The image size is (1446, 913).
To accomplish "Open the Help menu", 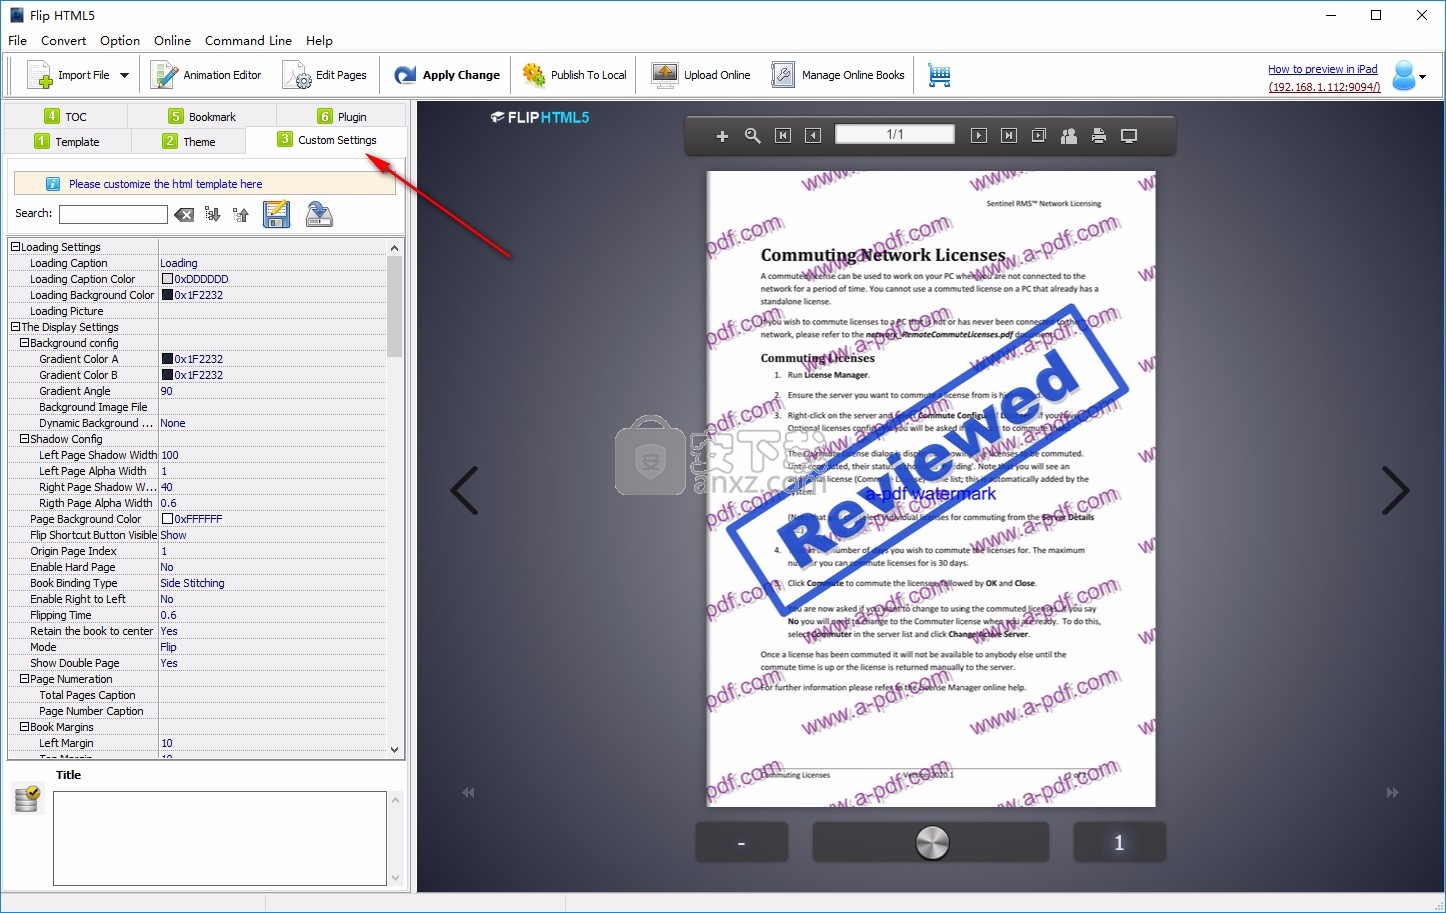I will [319, 41].
